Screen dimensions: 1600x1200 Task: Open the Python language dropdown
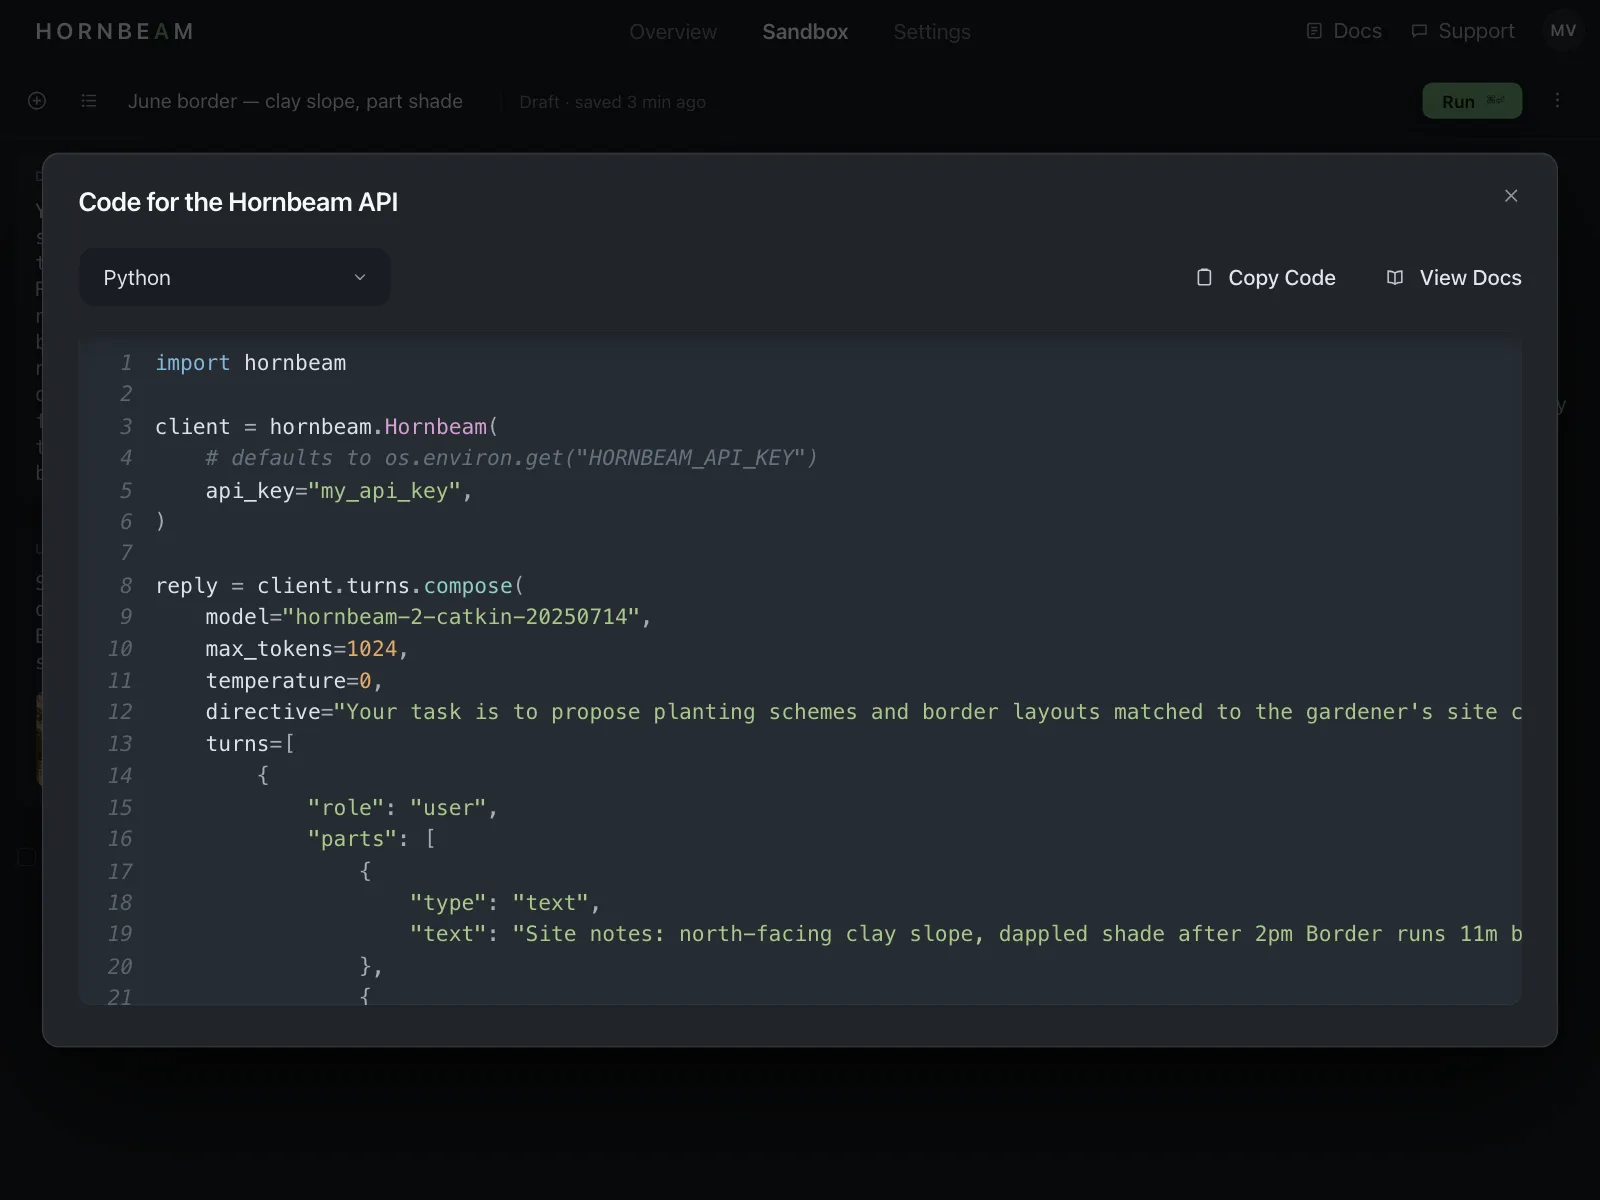[234, 277]
